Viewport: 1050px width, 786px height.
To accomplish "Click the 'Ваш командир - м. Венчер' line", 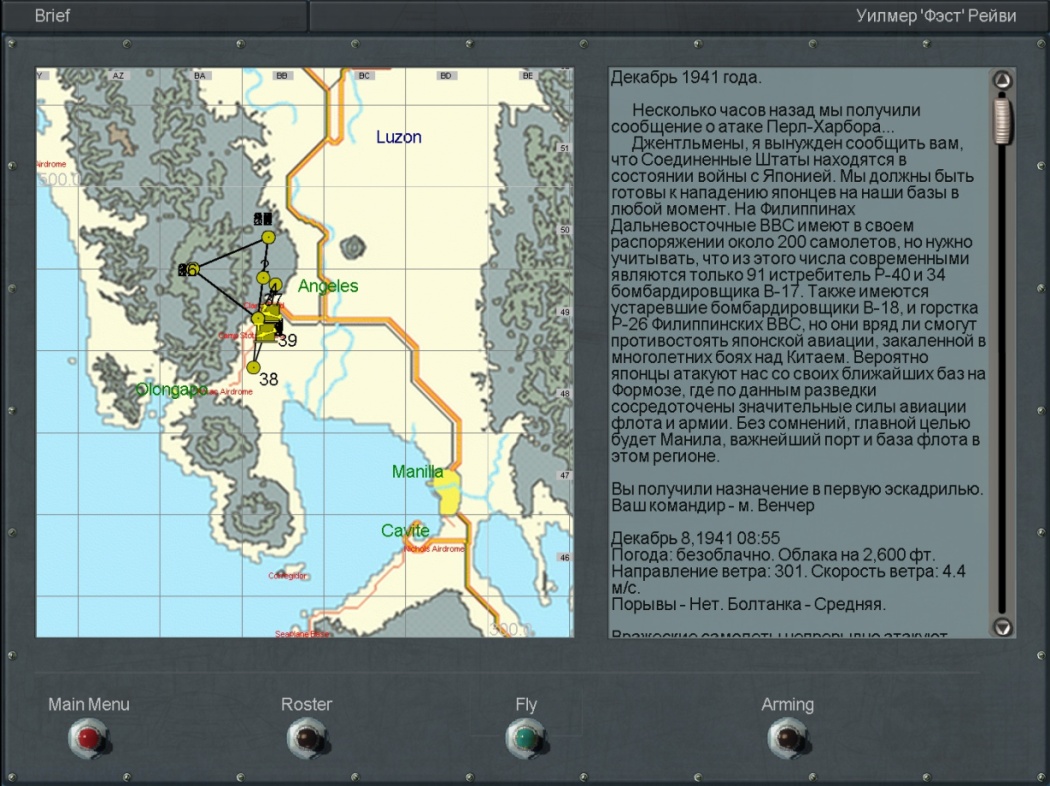I will [x=712, y=505].
